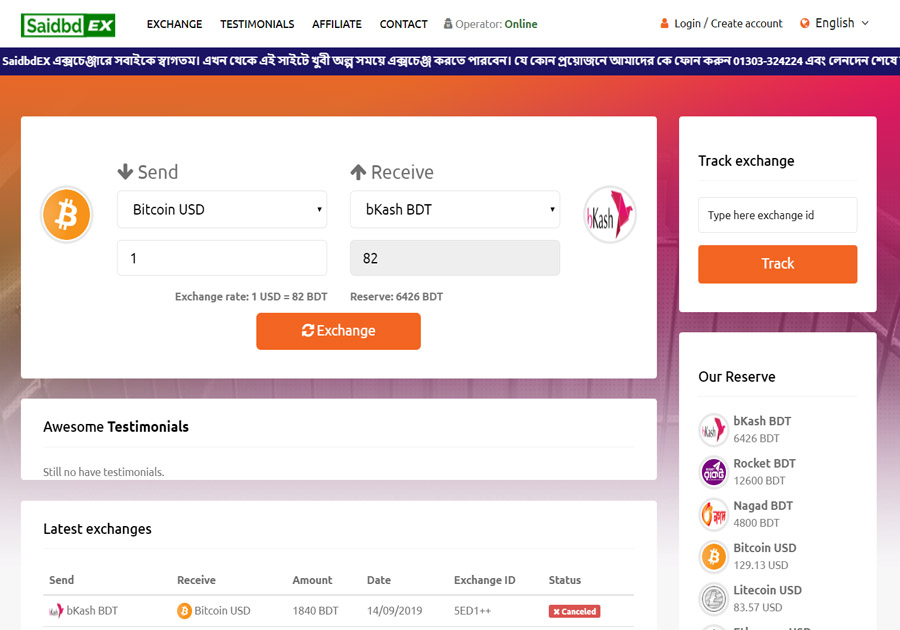Viewport: 900px width, 630px height.
Task: Click the exchange ID tracking field
Action: [x=777, y=215]
